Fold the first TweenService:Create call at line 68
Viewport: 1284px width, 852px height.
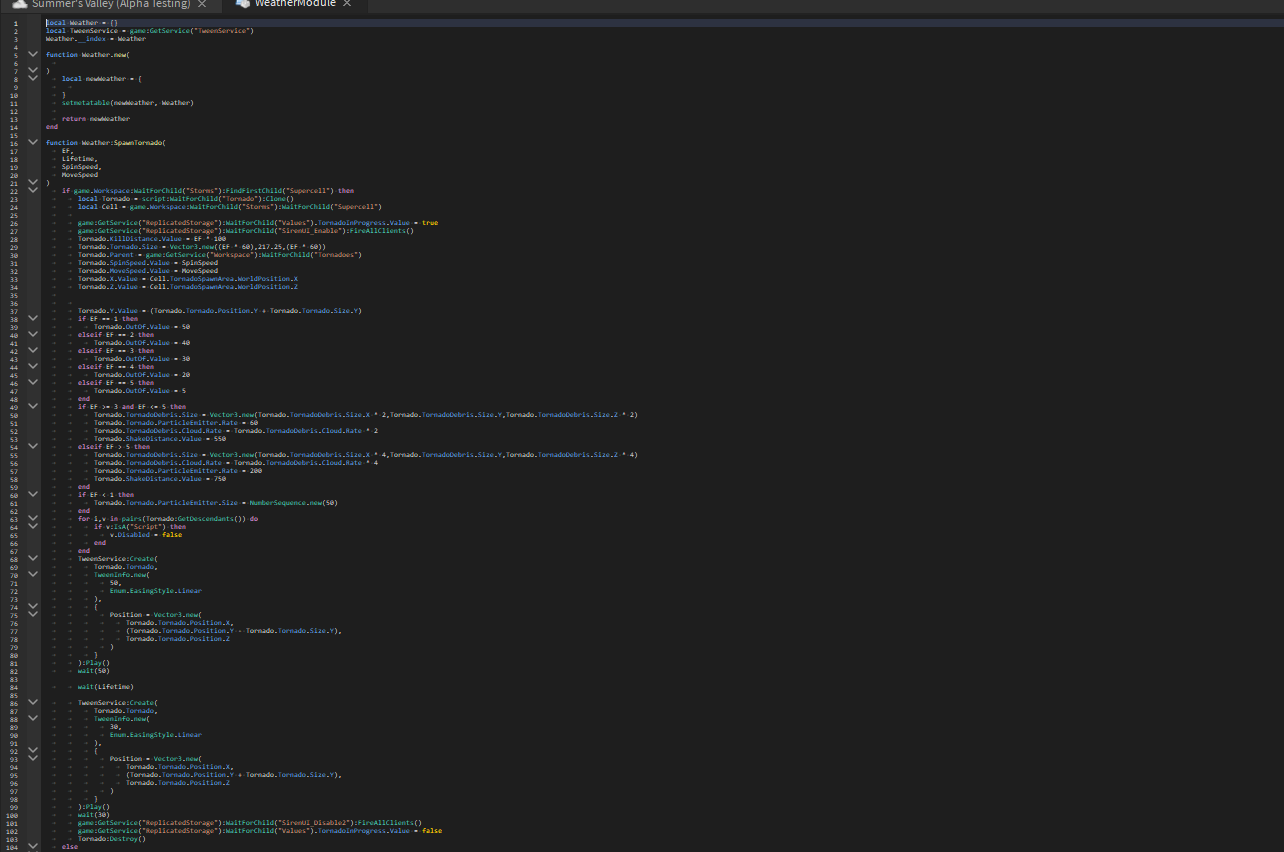pyautogui.click(x=34, y=559)
